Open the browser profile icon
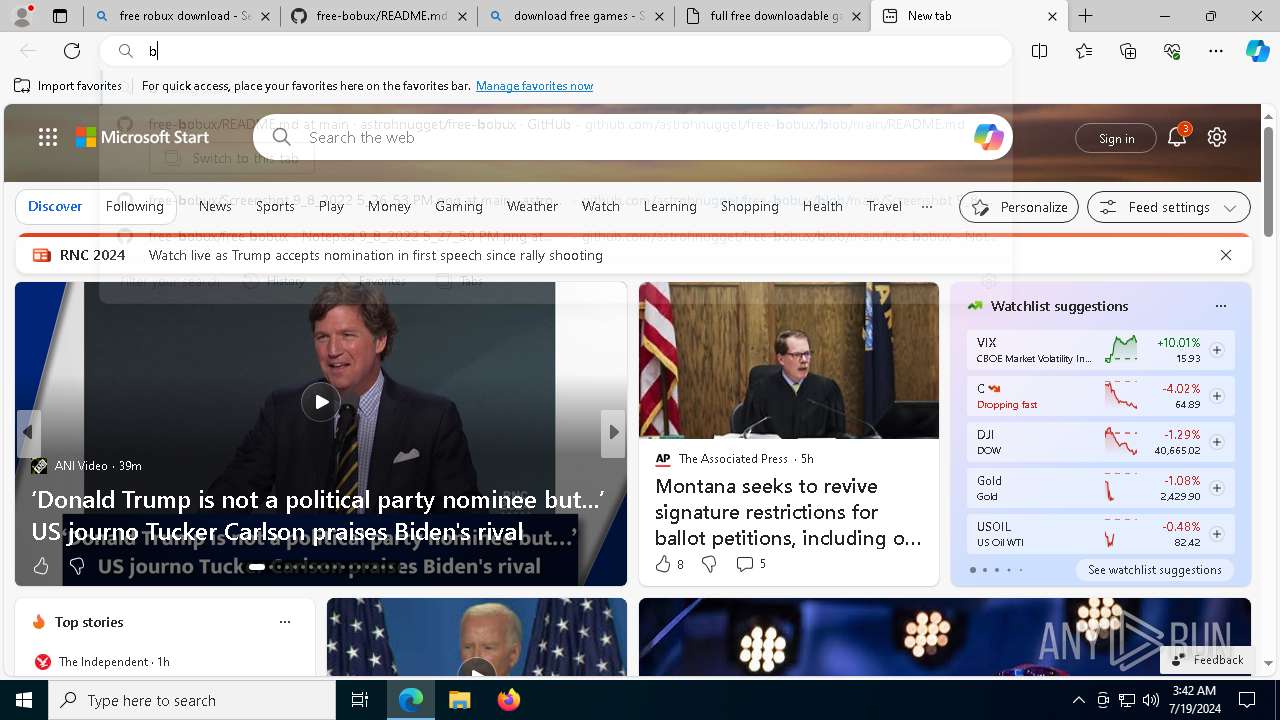Image resolution: width=1280 pixels, height=720 pixels. pos(22,16)
